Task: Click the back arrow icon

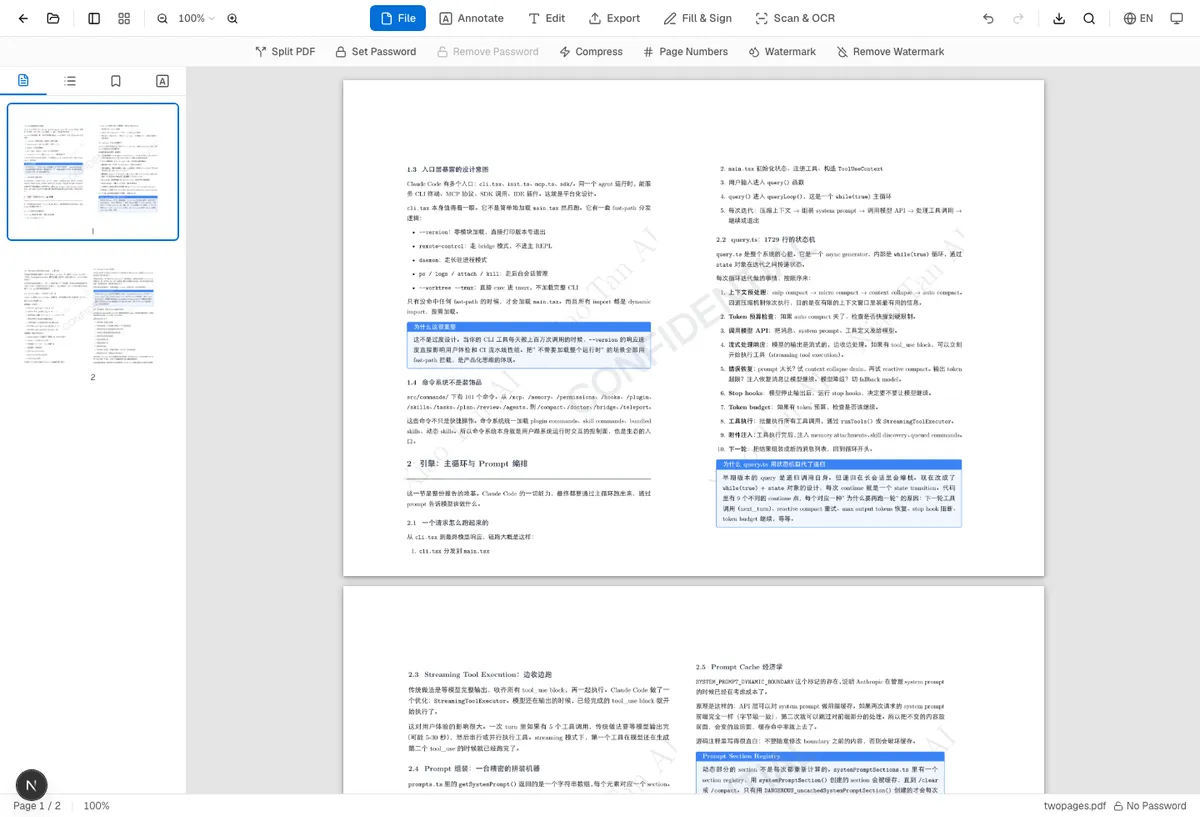Action: (x=23, y=18)
